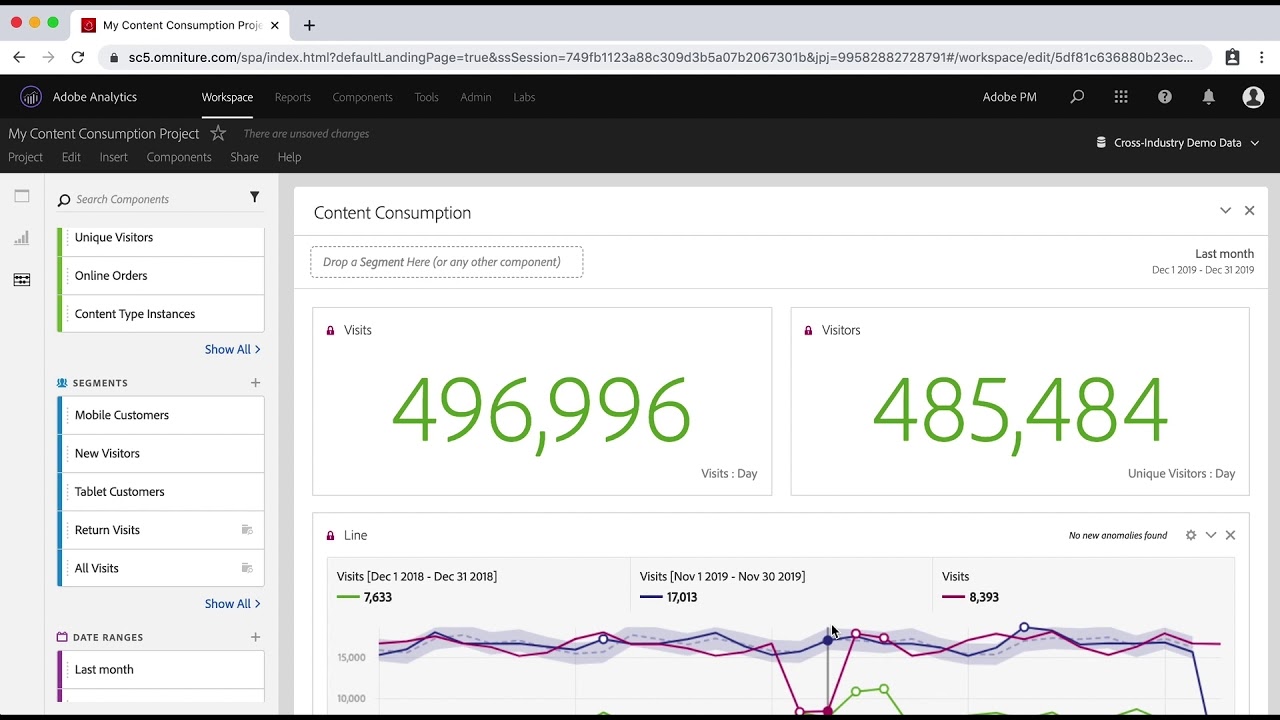Screen dimensions: 1280x720
Task: Click the lock icon on Visits tile
Action: (x=331, y=330)
